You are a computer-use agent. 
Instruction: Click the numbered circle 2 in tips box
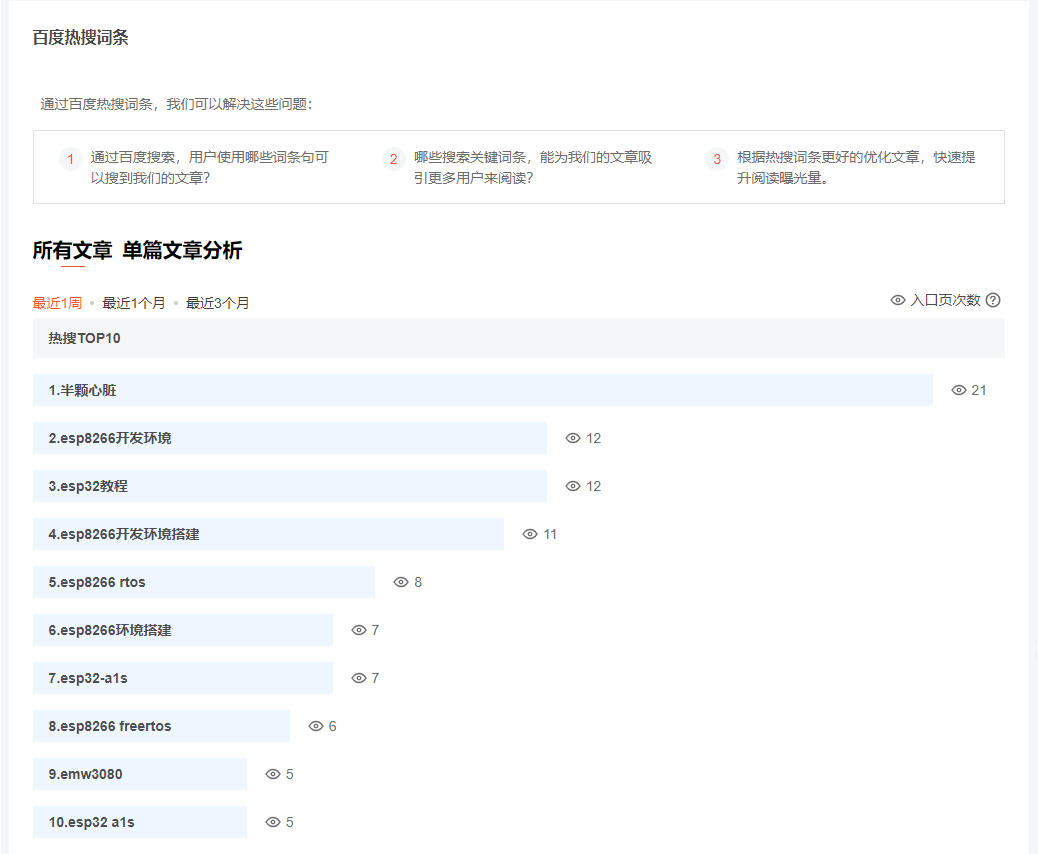(392, 159)
